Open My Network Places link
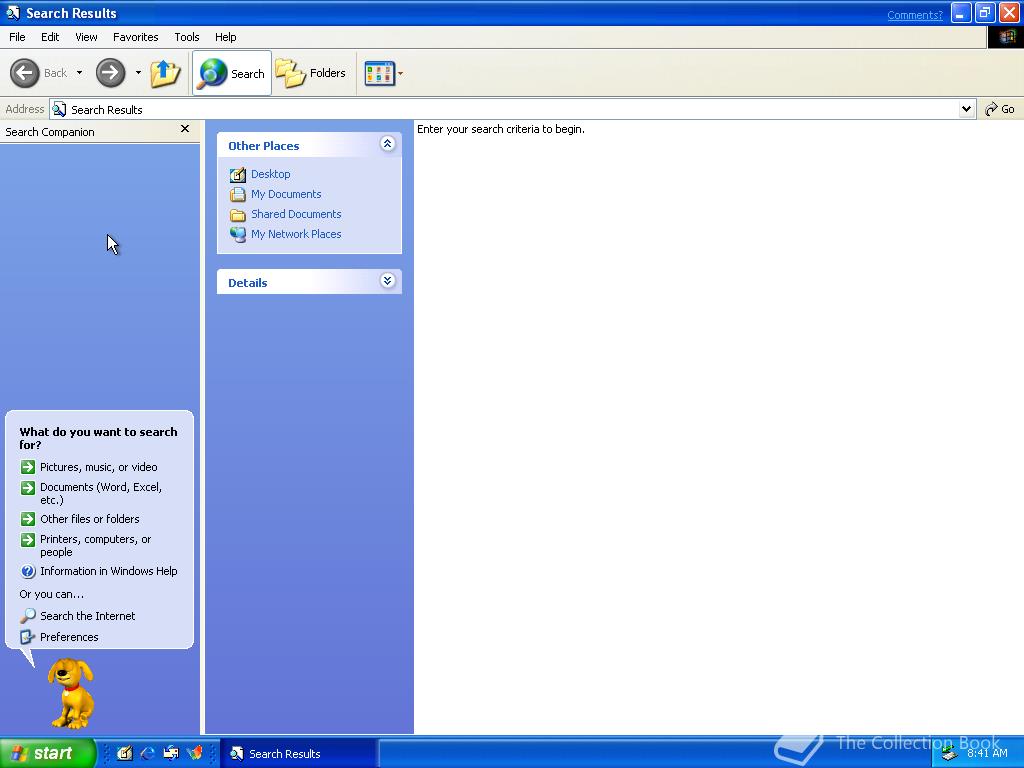 click(296, 234)
